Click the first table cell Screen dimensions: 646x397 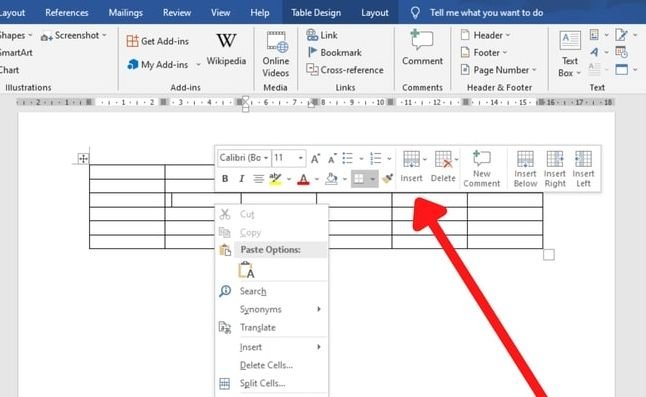(127, 172)
